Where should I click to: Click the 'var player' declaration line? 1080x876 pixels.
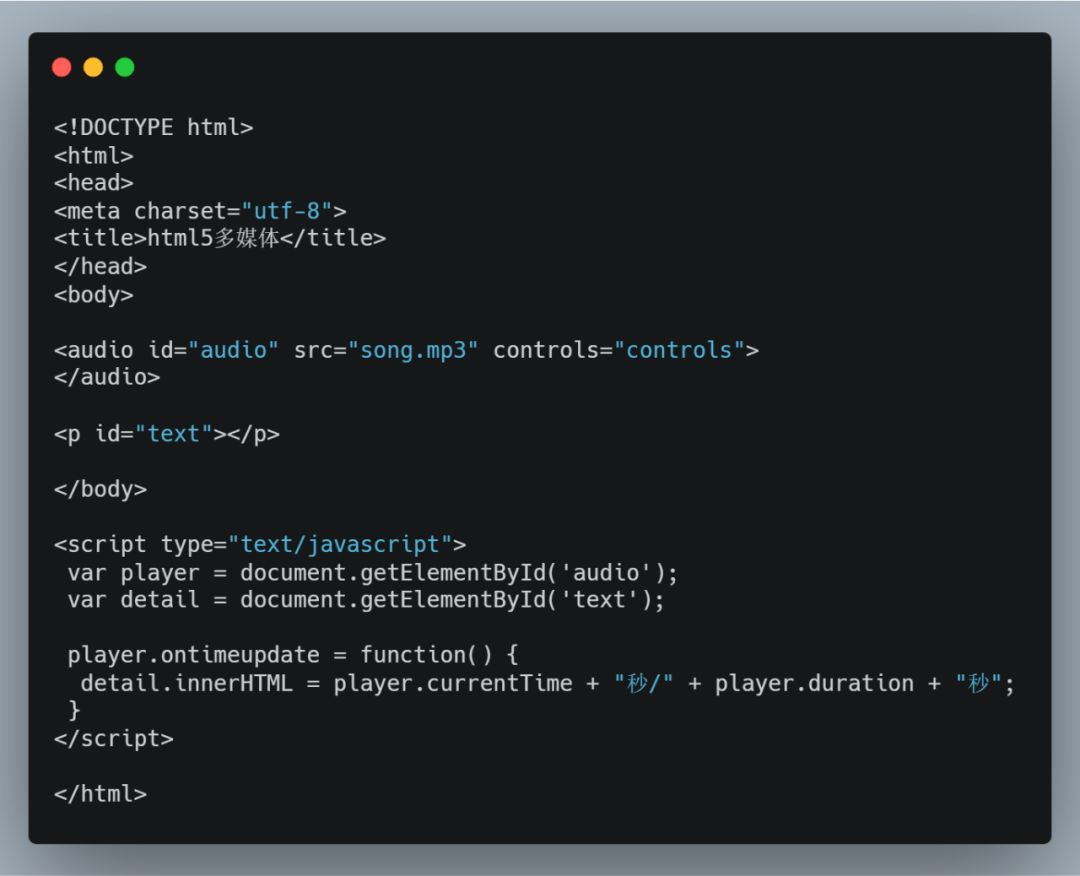[372, 573]
